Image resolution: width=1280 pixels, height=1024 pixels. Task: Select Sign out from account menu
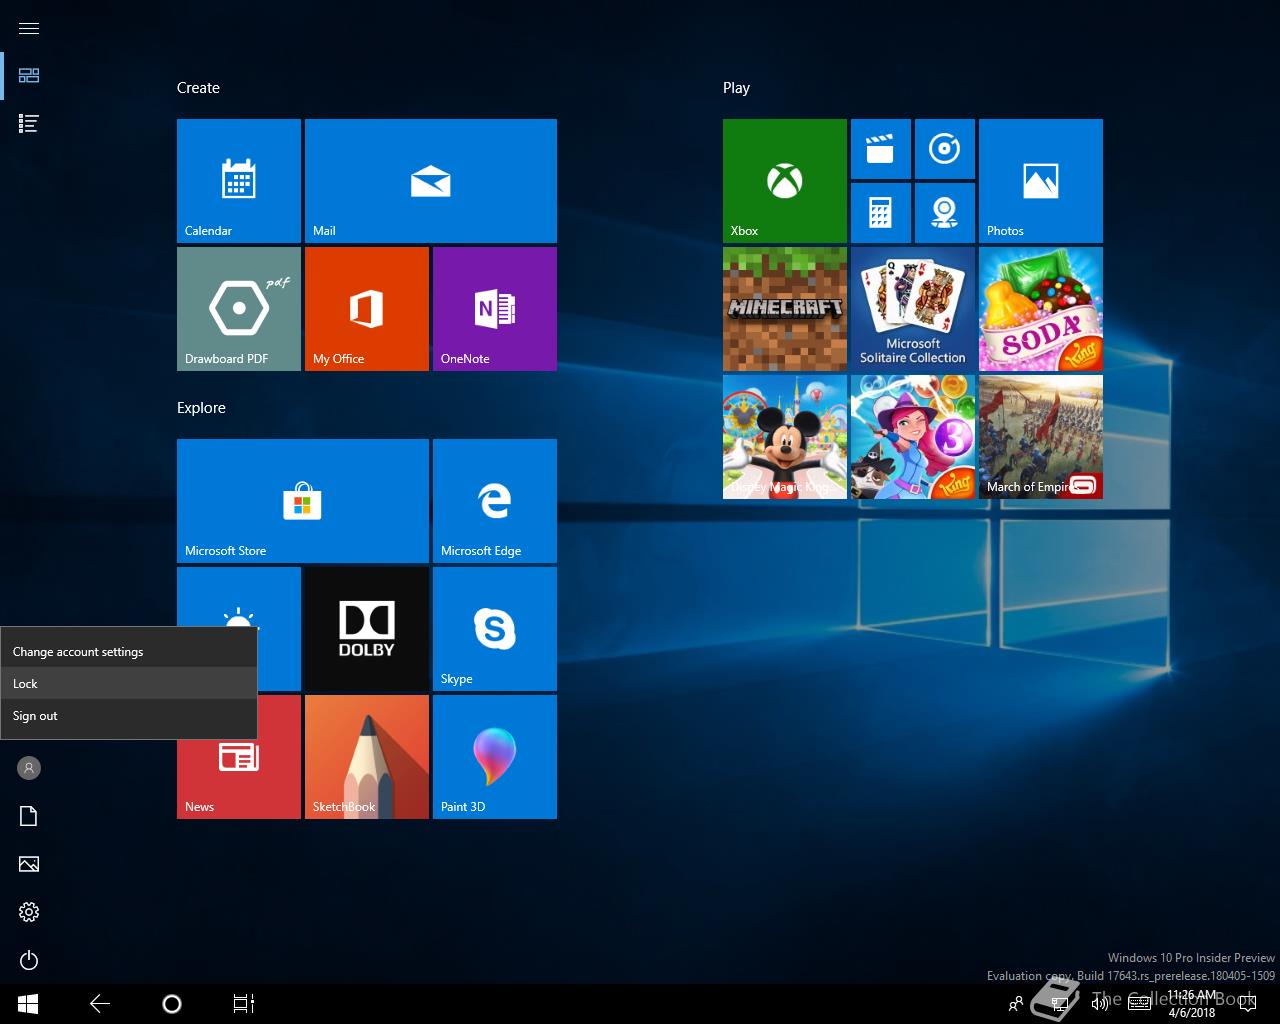point(129,716)
